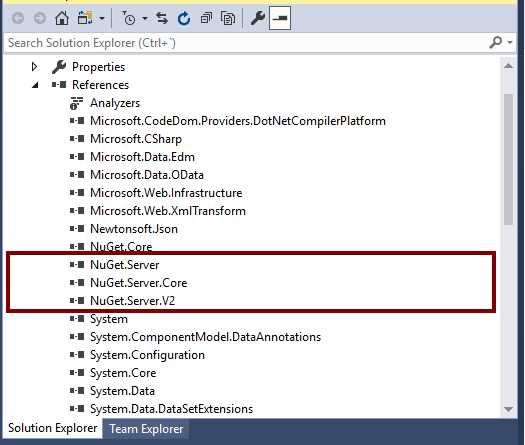The image size is (525, 445).
Task: Select NuGet.Core reference
Action: [121, 247]
